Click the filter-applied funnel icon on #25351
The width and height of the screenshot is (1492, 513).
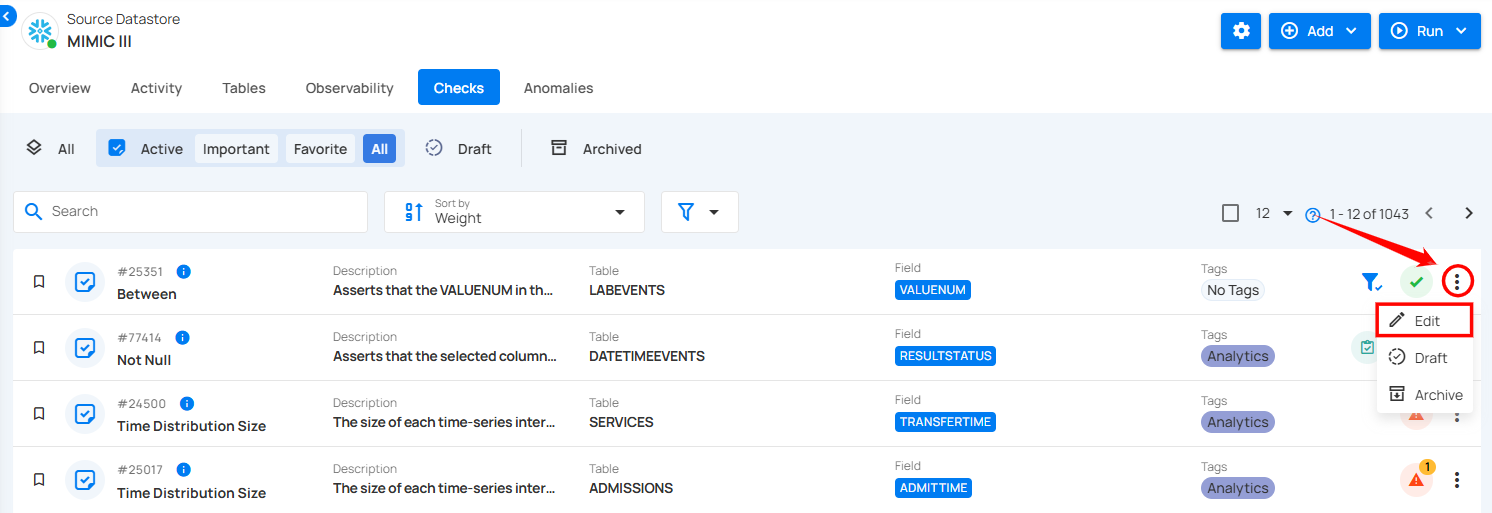pyautogui.click(x=1372, y=282)
